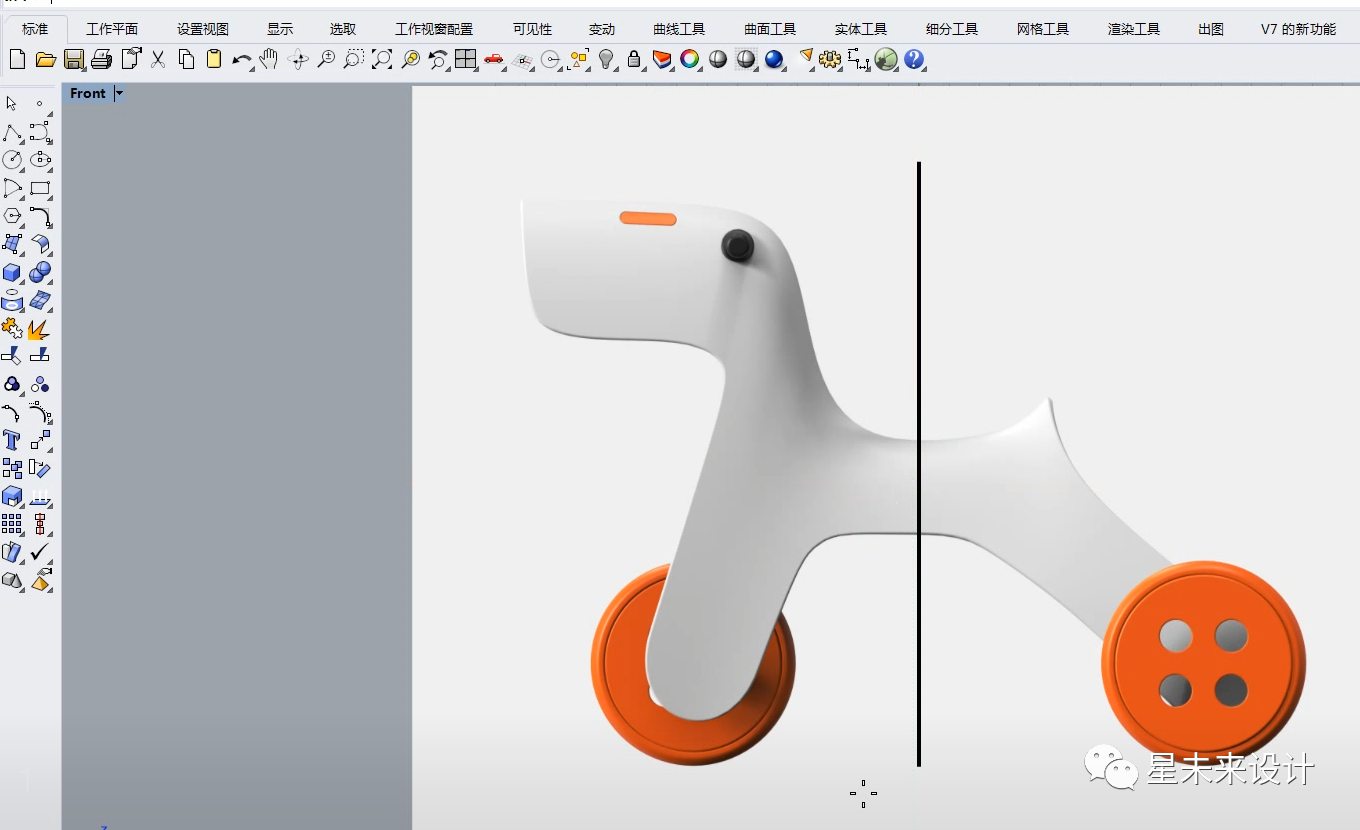Viewport: 1360px width, 830px height.
Task: Click the Explode tool icon
Action: tap(40, 328)
